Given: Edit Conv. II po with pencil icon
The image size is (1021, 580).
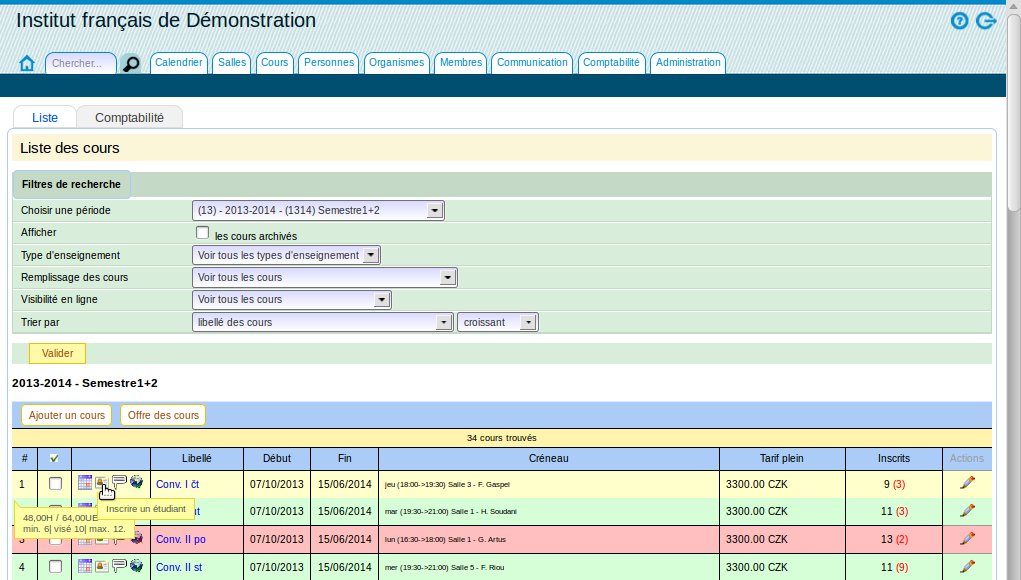Looking at the screenshot, I should (x=967, y=538).
